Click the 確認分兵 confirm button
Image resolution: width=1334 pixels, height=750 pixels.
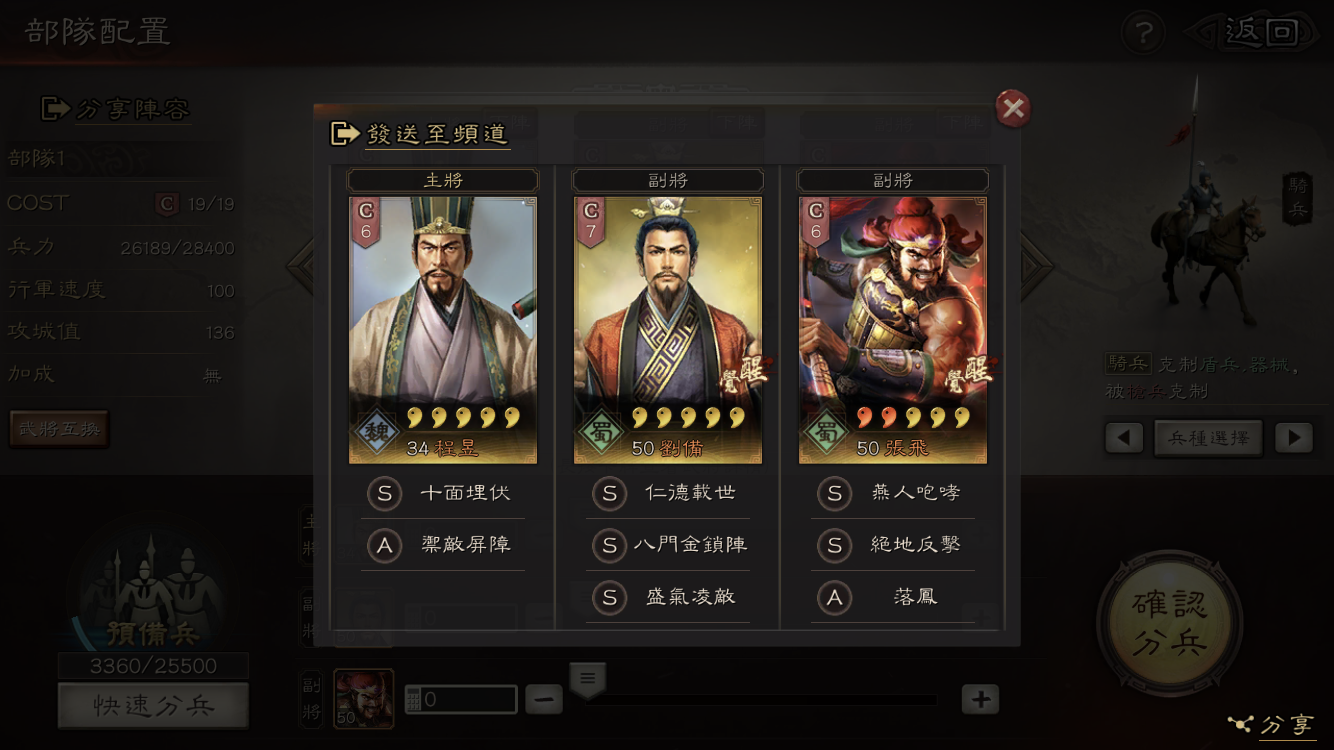click(x=1170, y=622)
